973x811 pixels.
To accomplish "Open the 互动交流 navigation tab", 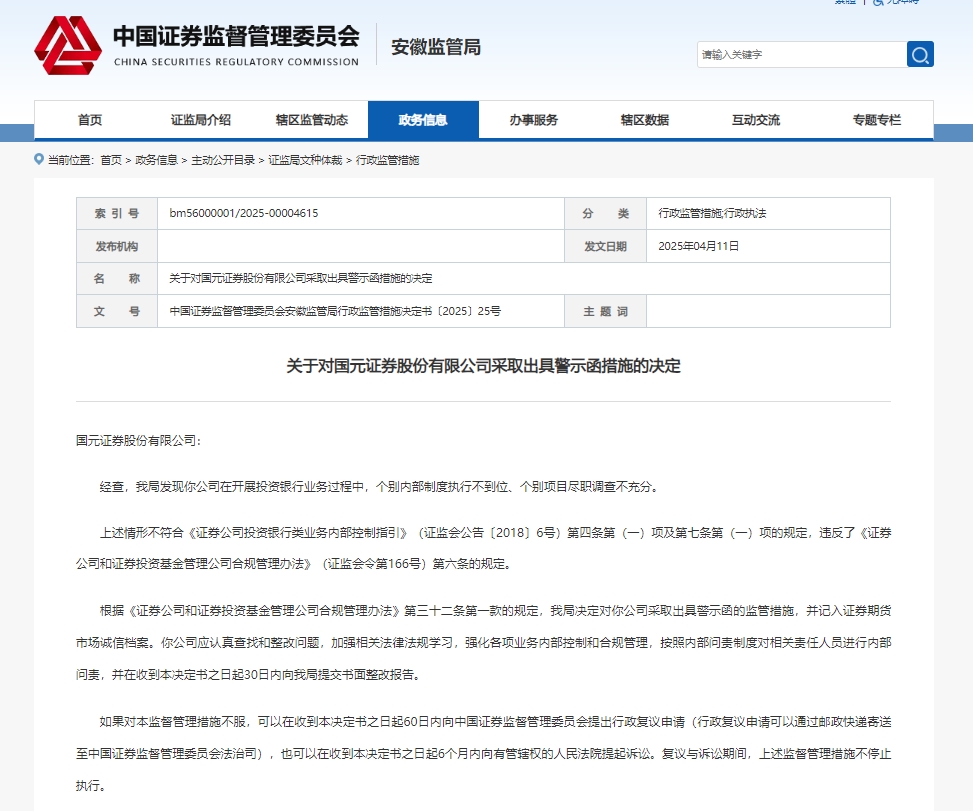I will pyautogui.click(x=756, y=120).
